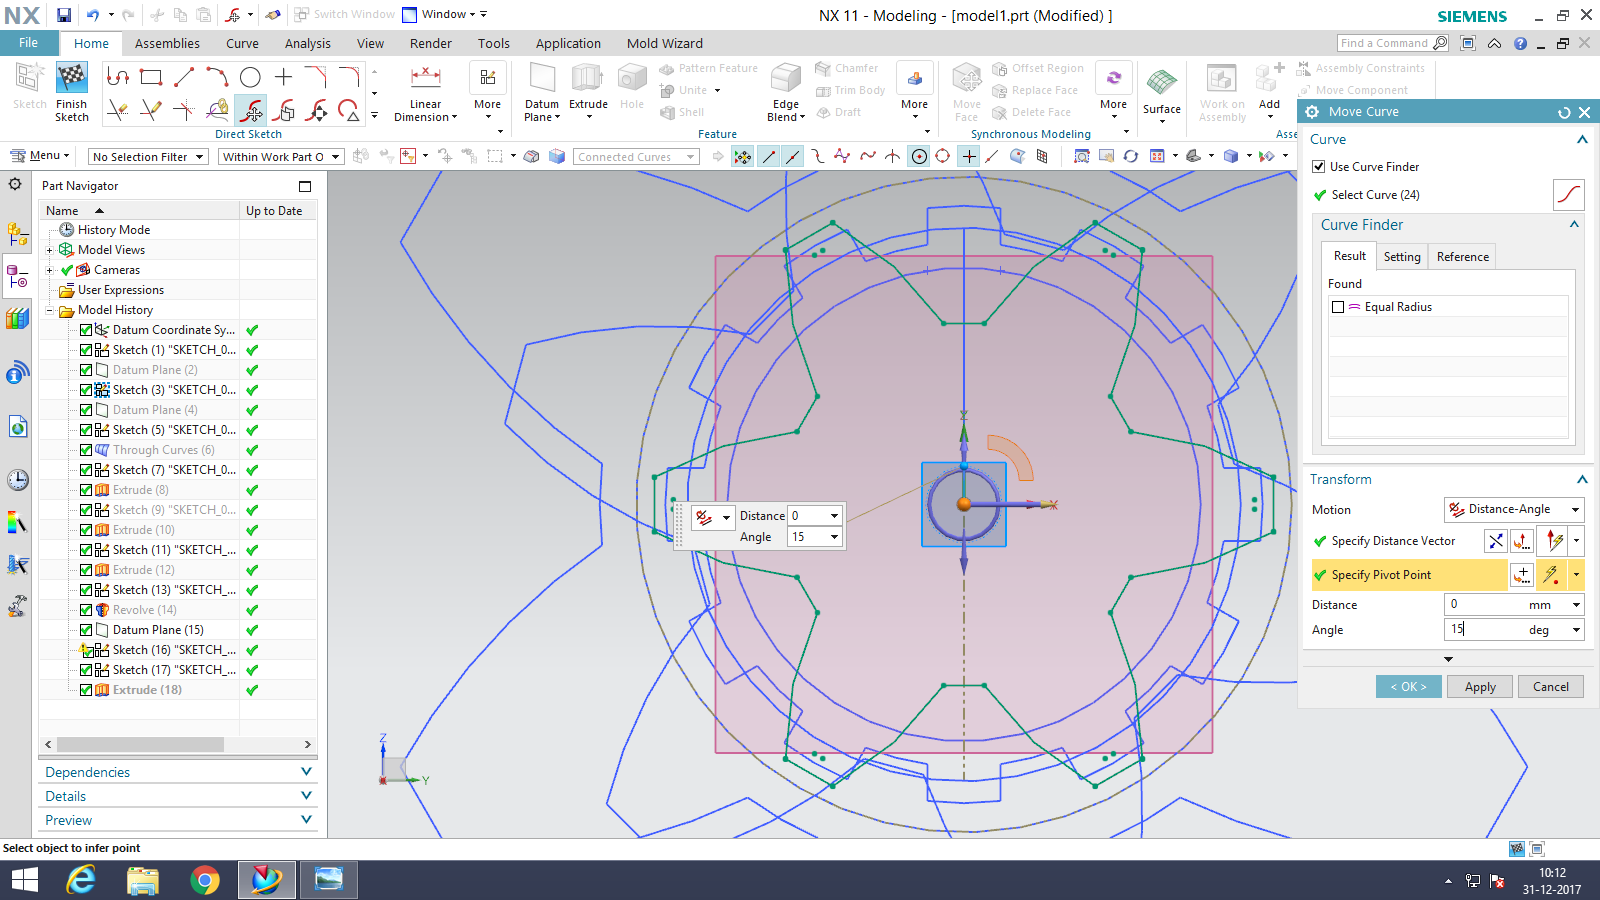Click the Save icon in title bar
Screen dimensions: 1600x900
[64, 15]
